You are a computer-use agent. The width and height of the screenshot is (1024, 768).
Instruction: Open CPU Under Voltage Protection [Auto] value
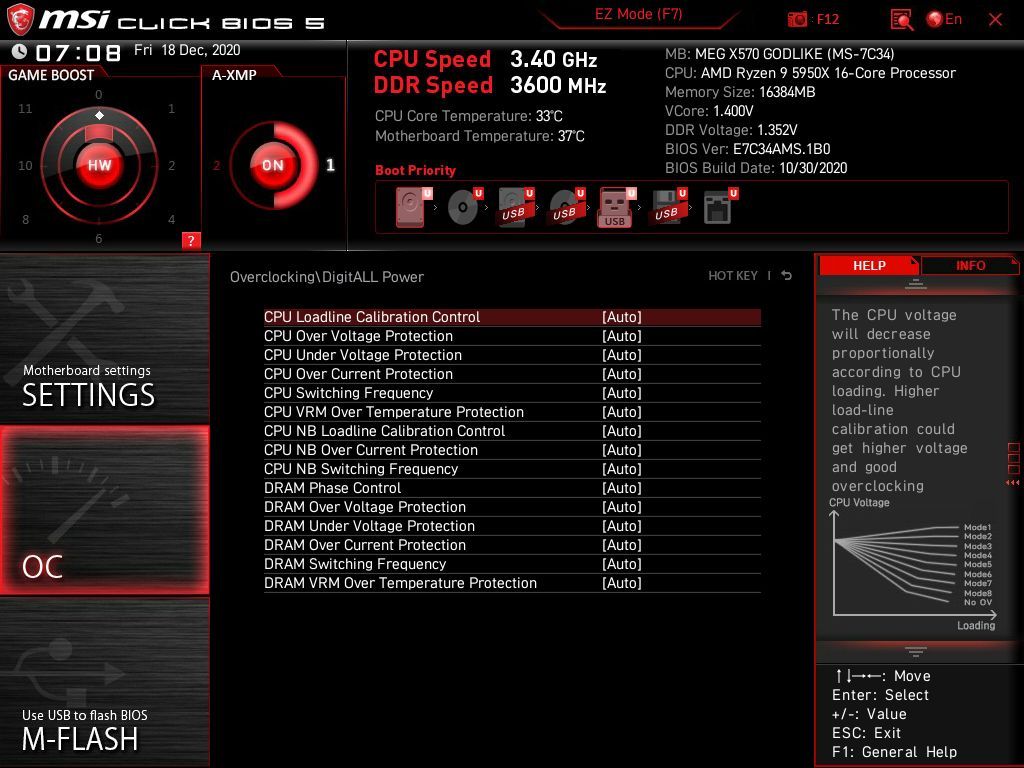tap(622, 355)
